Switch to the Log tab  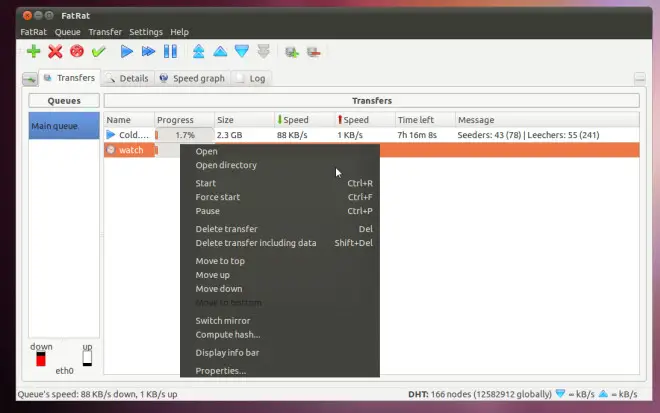pos(251,78)
